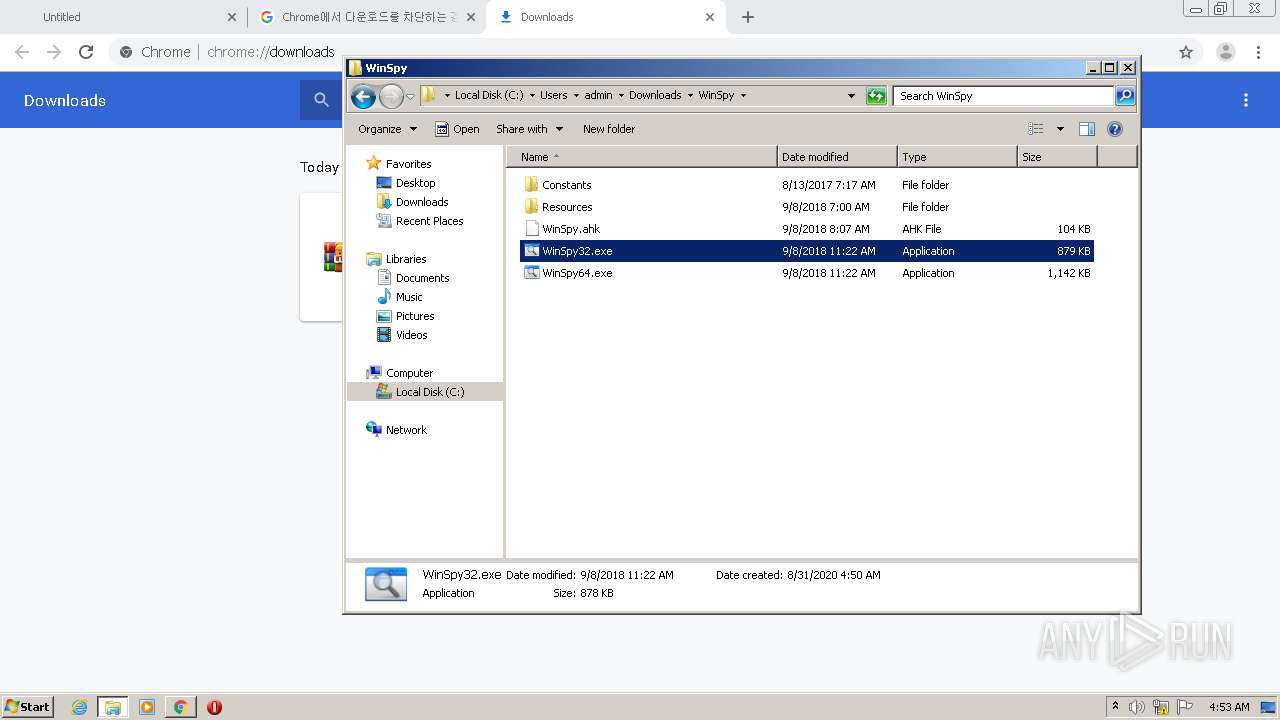Sort files by Name column
The width and height of the screenshot is (1280, 720).
pos(641,157)
